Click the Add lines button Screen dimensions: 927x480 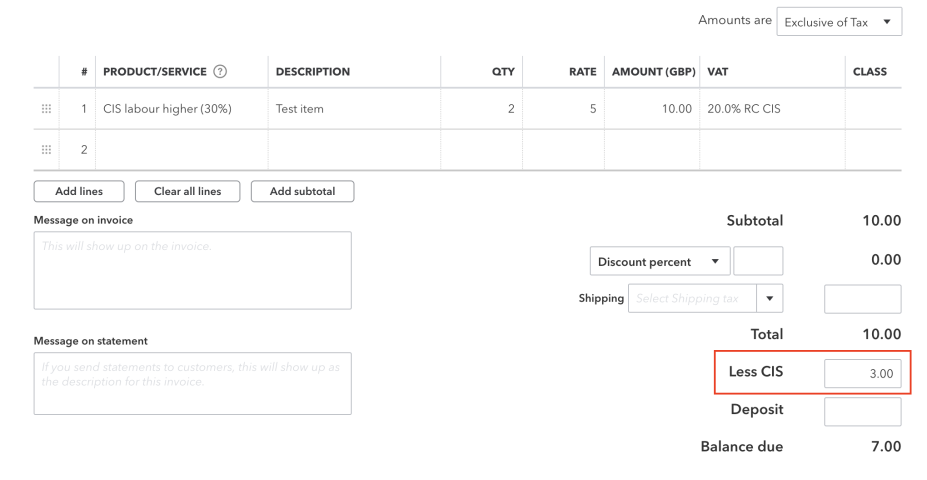[79, 192]
